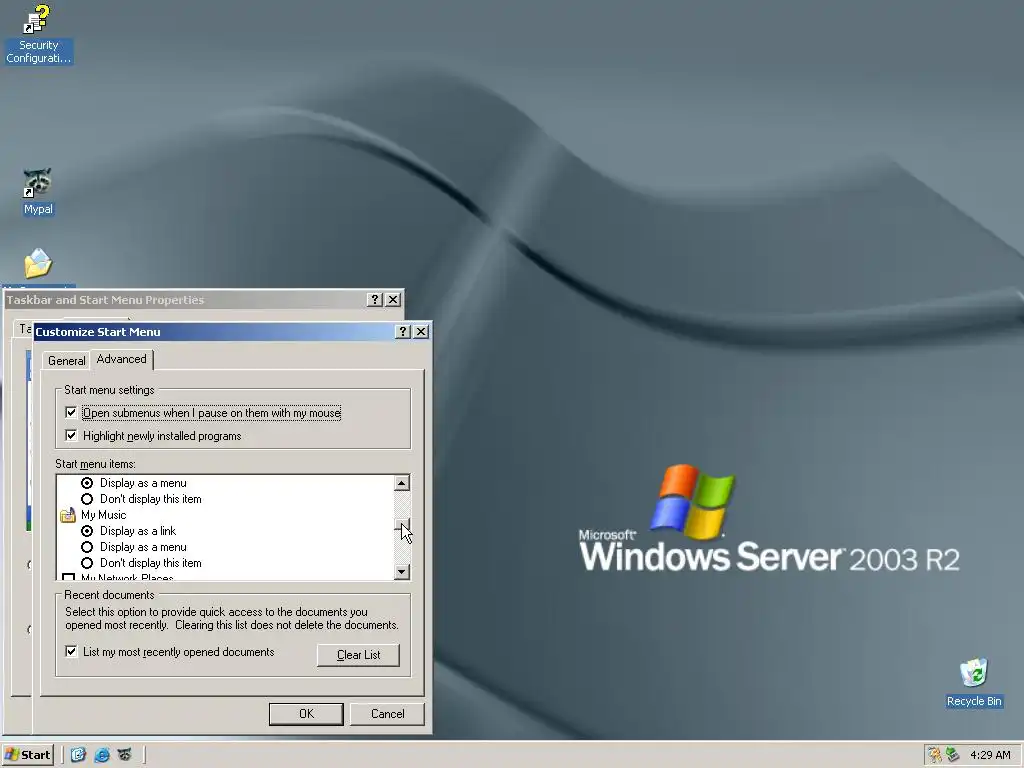The image size is (1024, 768).
Task: Click the Clear List button
Action: pos(358,655)
